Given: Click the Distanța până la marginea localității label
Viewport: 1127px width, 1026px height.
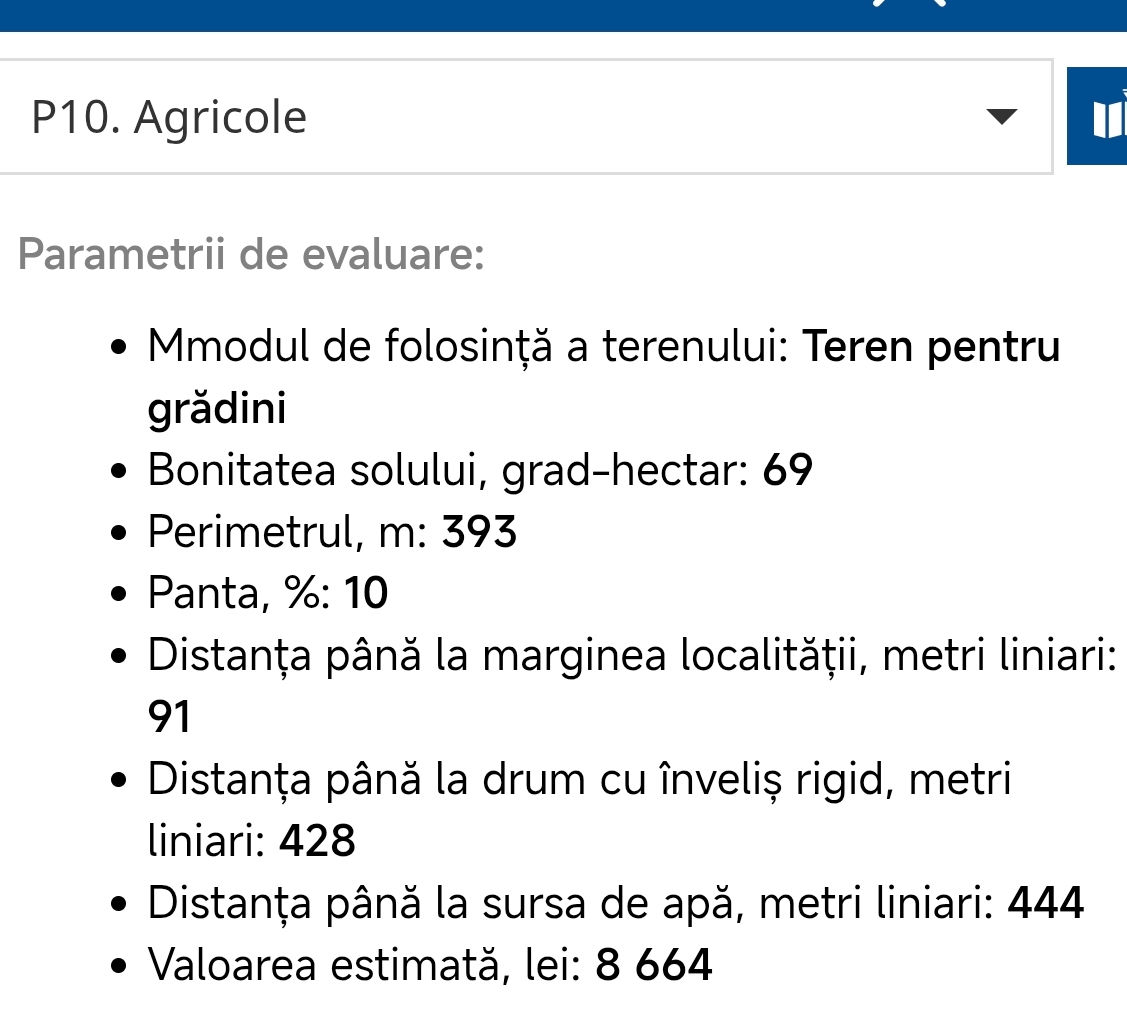Looking at the screenshot, I should (632, 656).
